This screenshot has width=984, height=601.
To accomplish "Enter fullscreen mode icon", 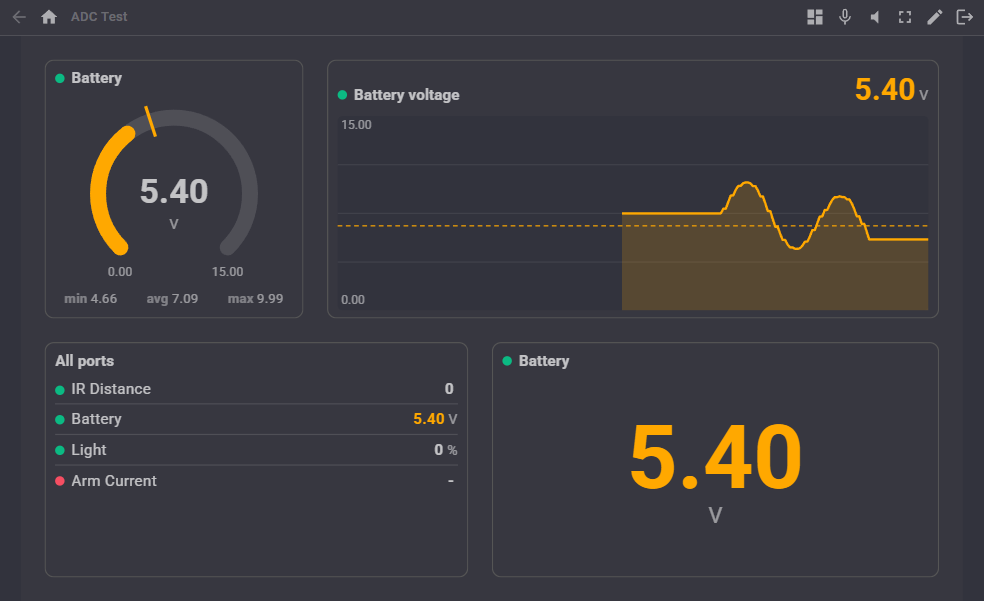I will pyautogui.click(x=904, y=17).
